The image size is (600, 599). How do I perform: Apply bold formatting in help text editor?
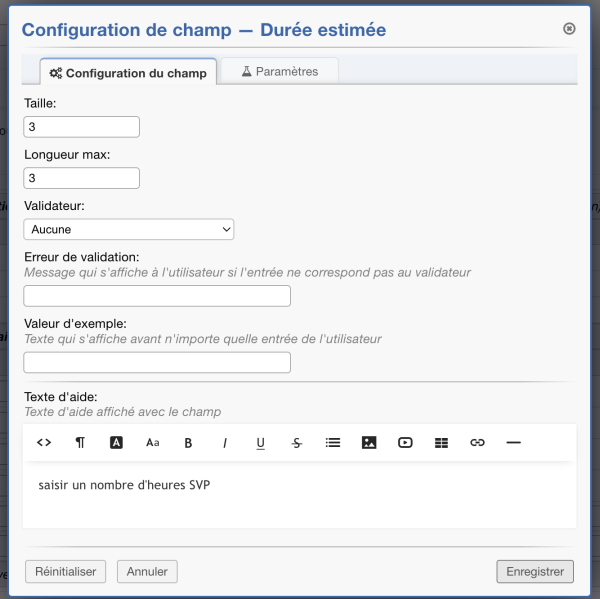[x=188, y=443]
